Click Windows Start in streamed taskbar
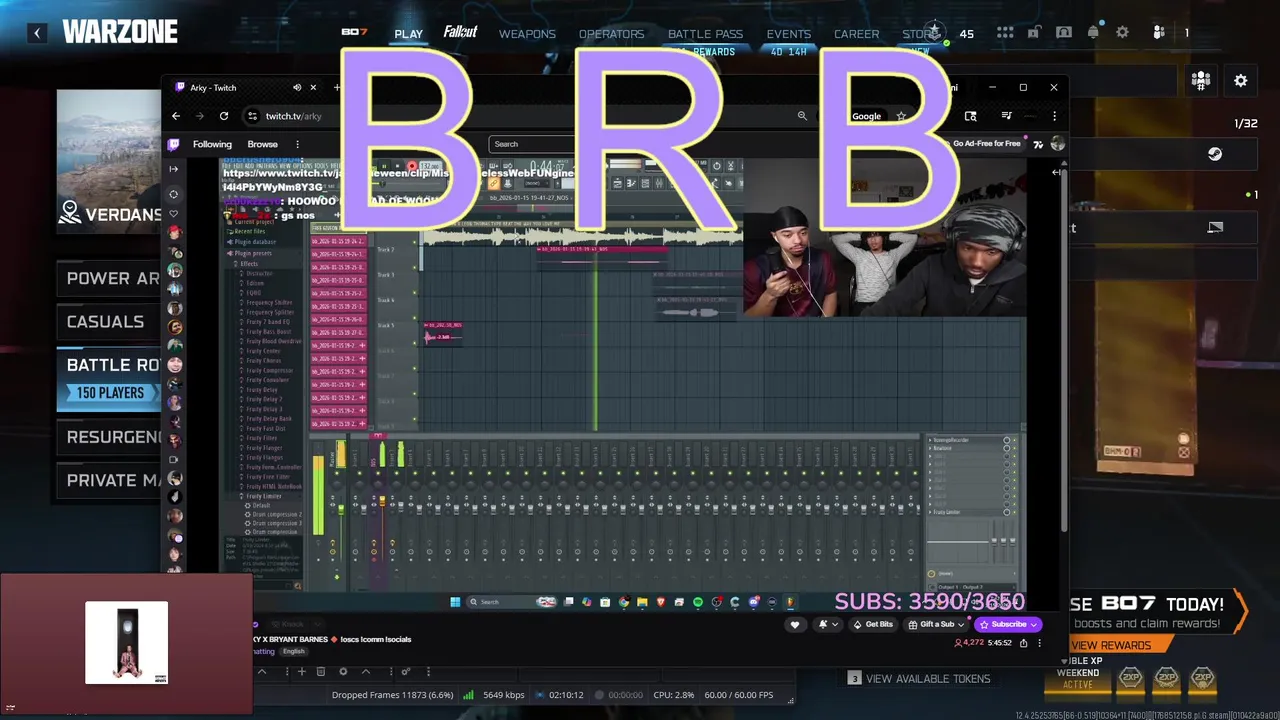1280x720 pixels. point(455,602)
